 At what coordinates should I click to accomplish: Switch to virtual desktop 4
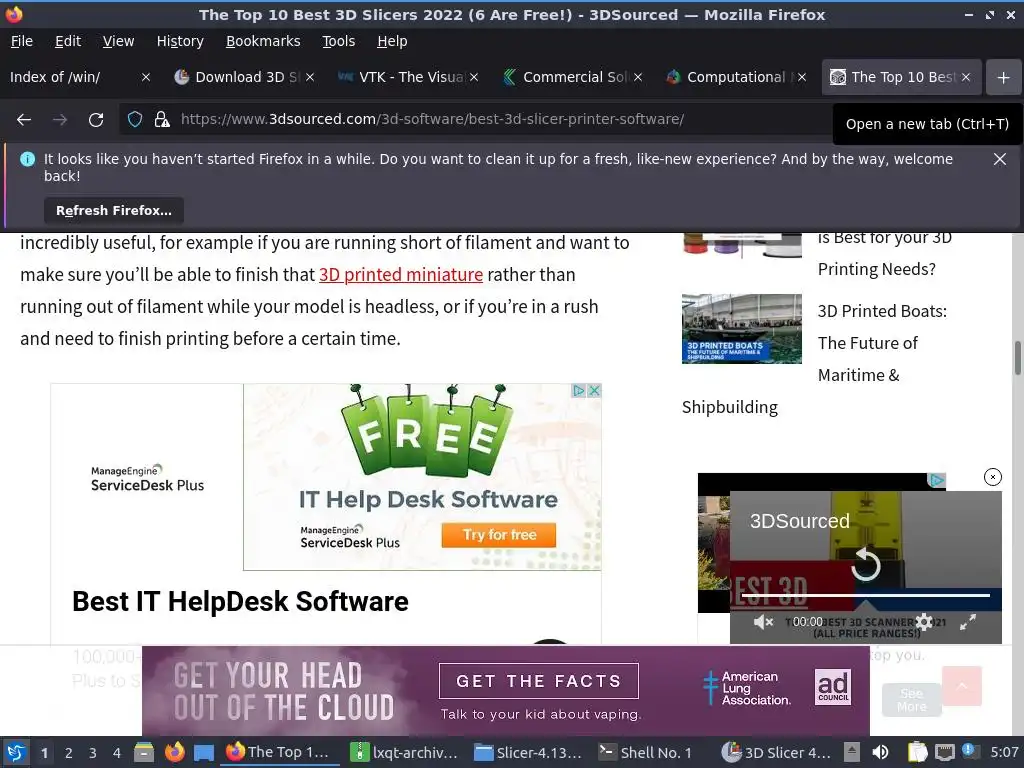click(x=117, y=753)
